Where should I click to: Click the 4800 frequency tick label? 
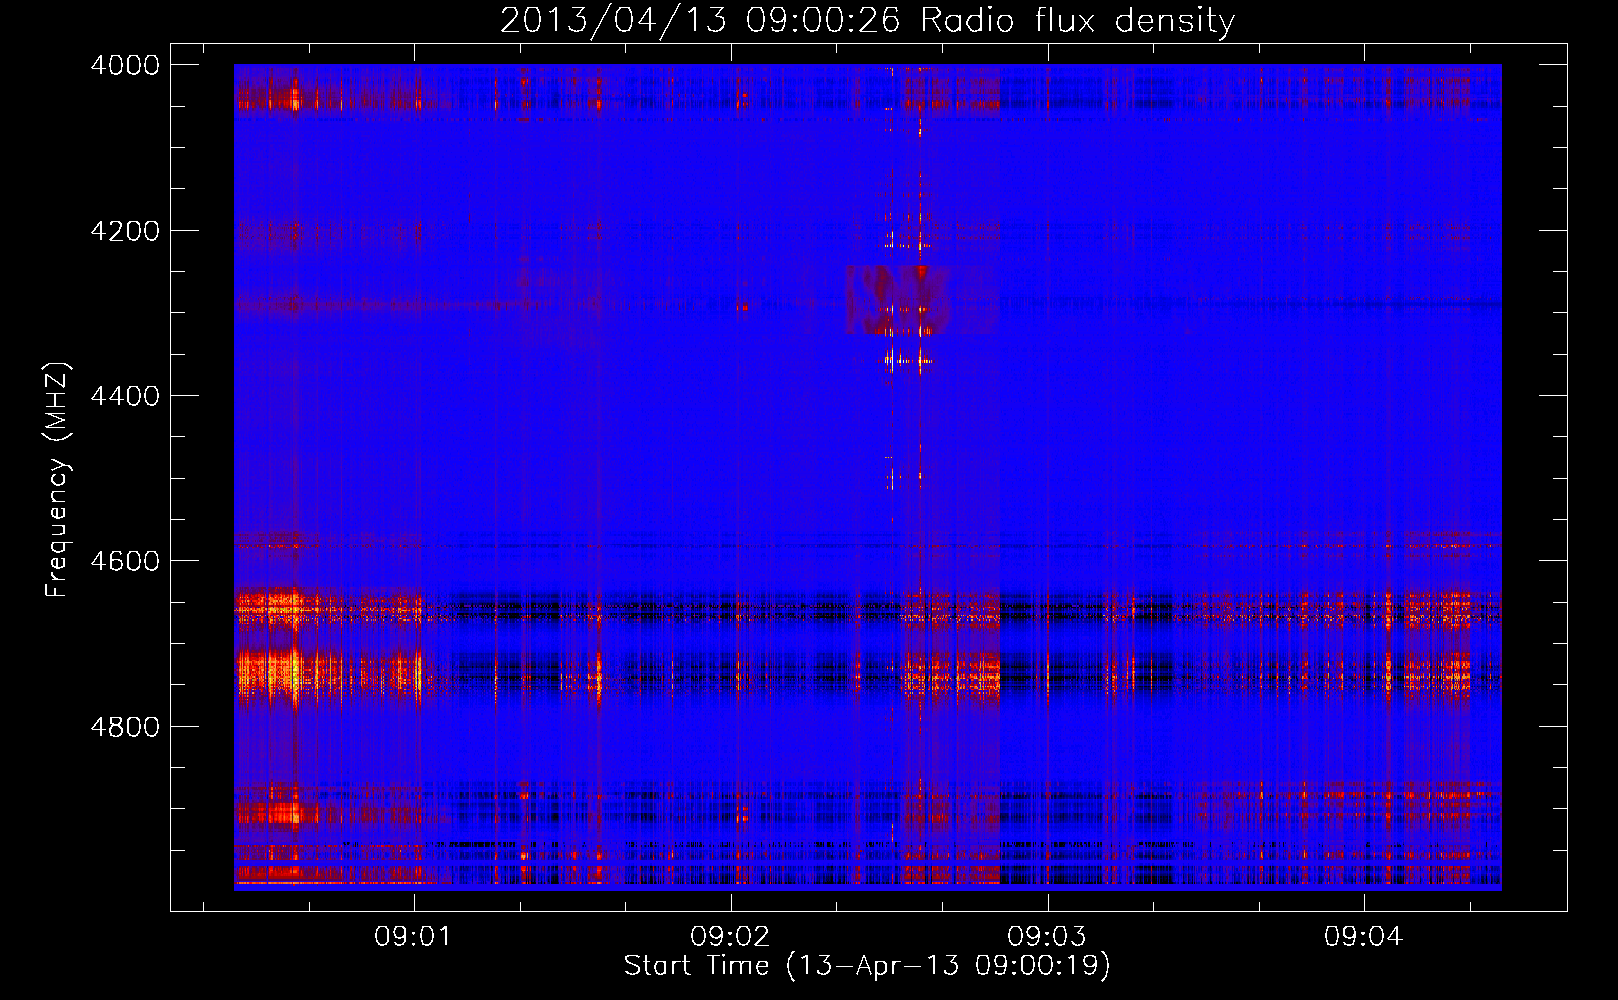coord(125,727)
